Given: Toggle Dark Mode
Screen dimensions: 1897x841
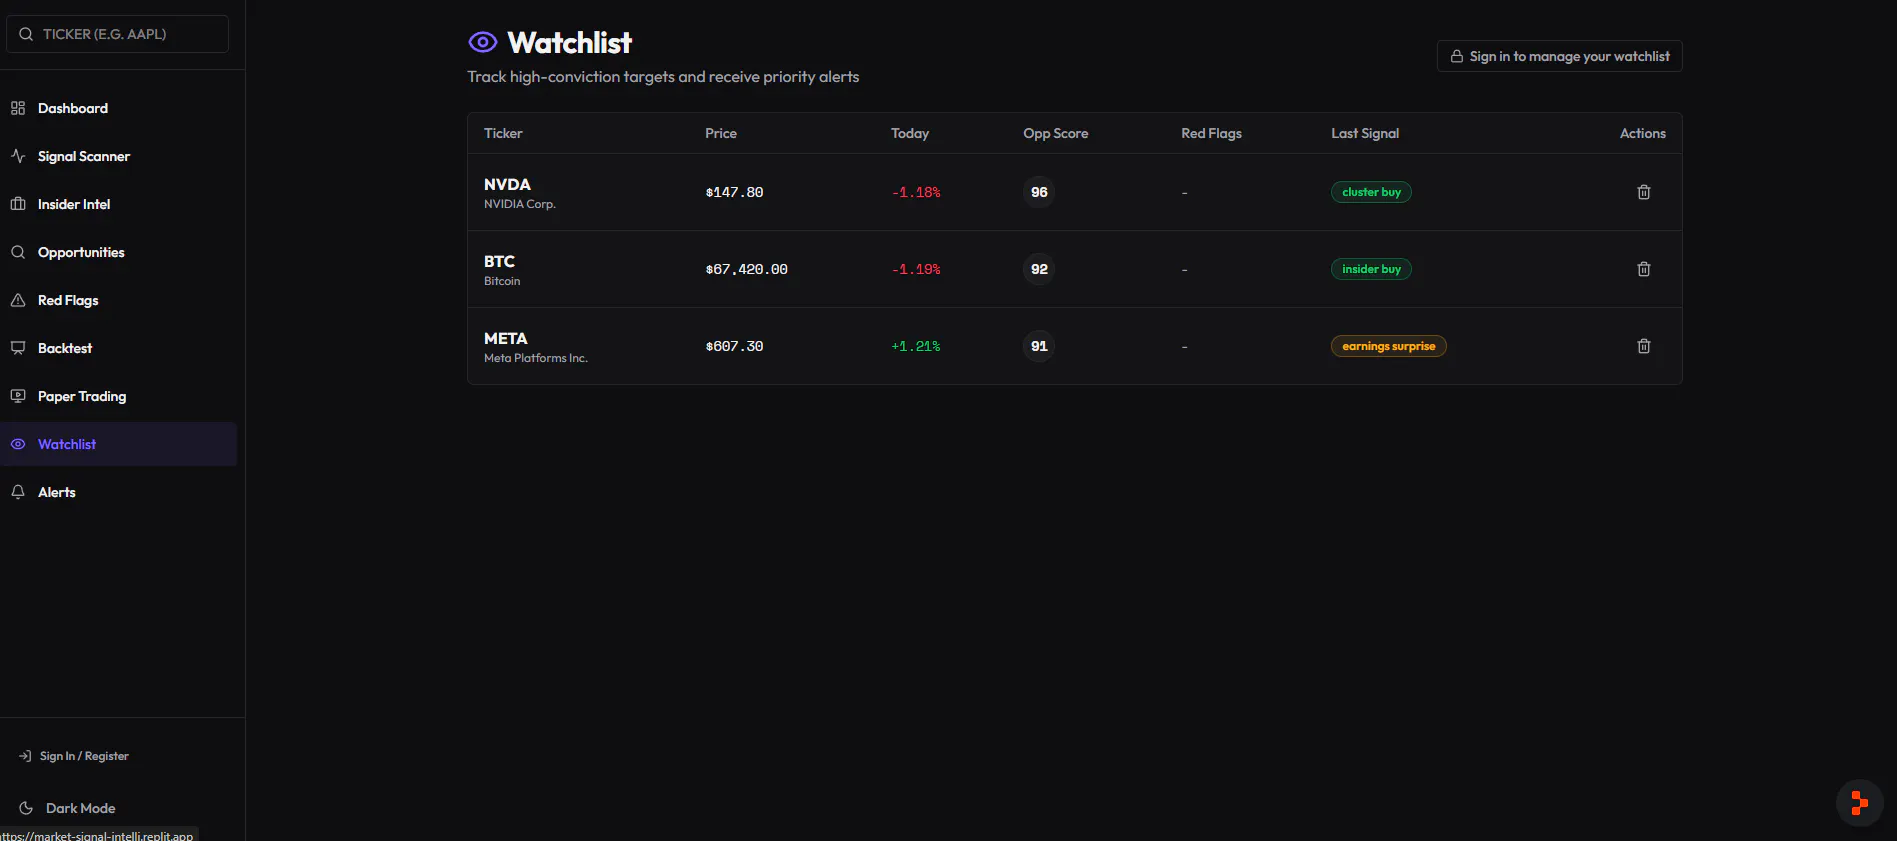Looking at the screenshot, I should [x=80, y=808].
